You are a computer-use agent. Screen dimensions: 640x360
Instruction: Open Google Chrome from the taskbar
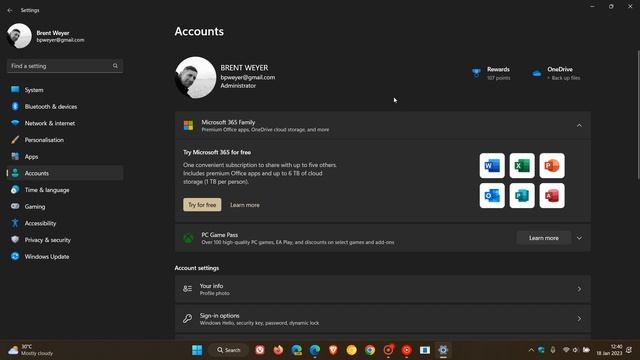[x=370, y=350]
